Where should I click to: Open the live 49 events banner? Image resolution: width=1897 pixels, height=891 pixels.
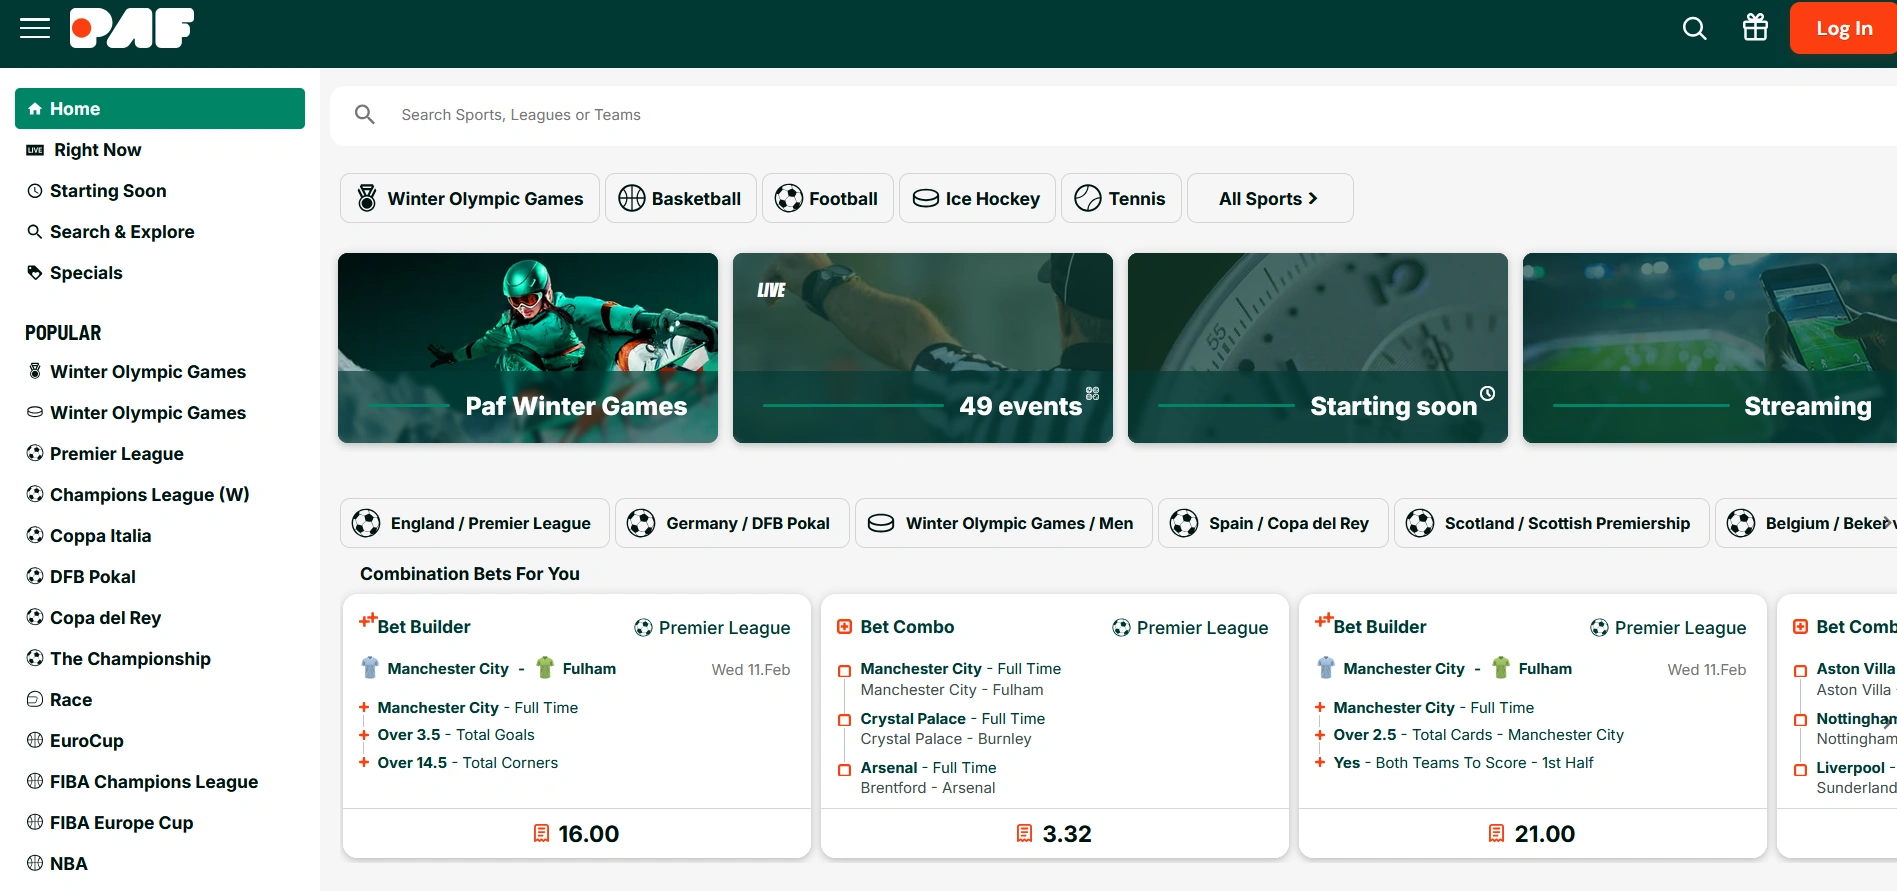923,348
